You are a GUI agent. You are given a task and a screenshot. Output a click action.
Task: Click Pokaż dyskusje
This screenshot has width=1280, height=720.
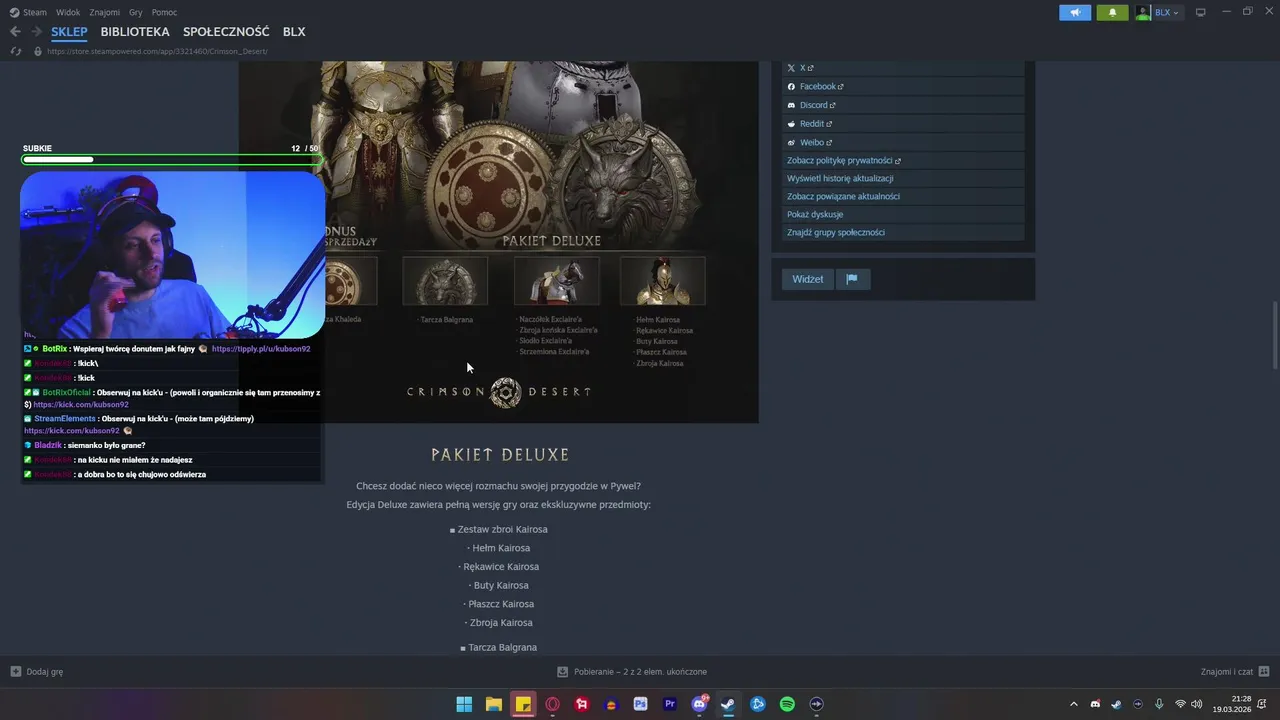pos(904,214)
